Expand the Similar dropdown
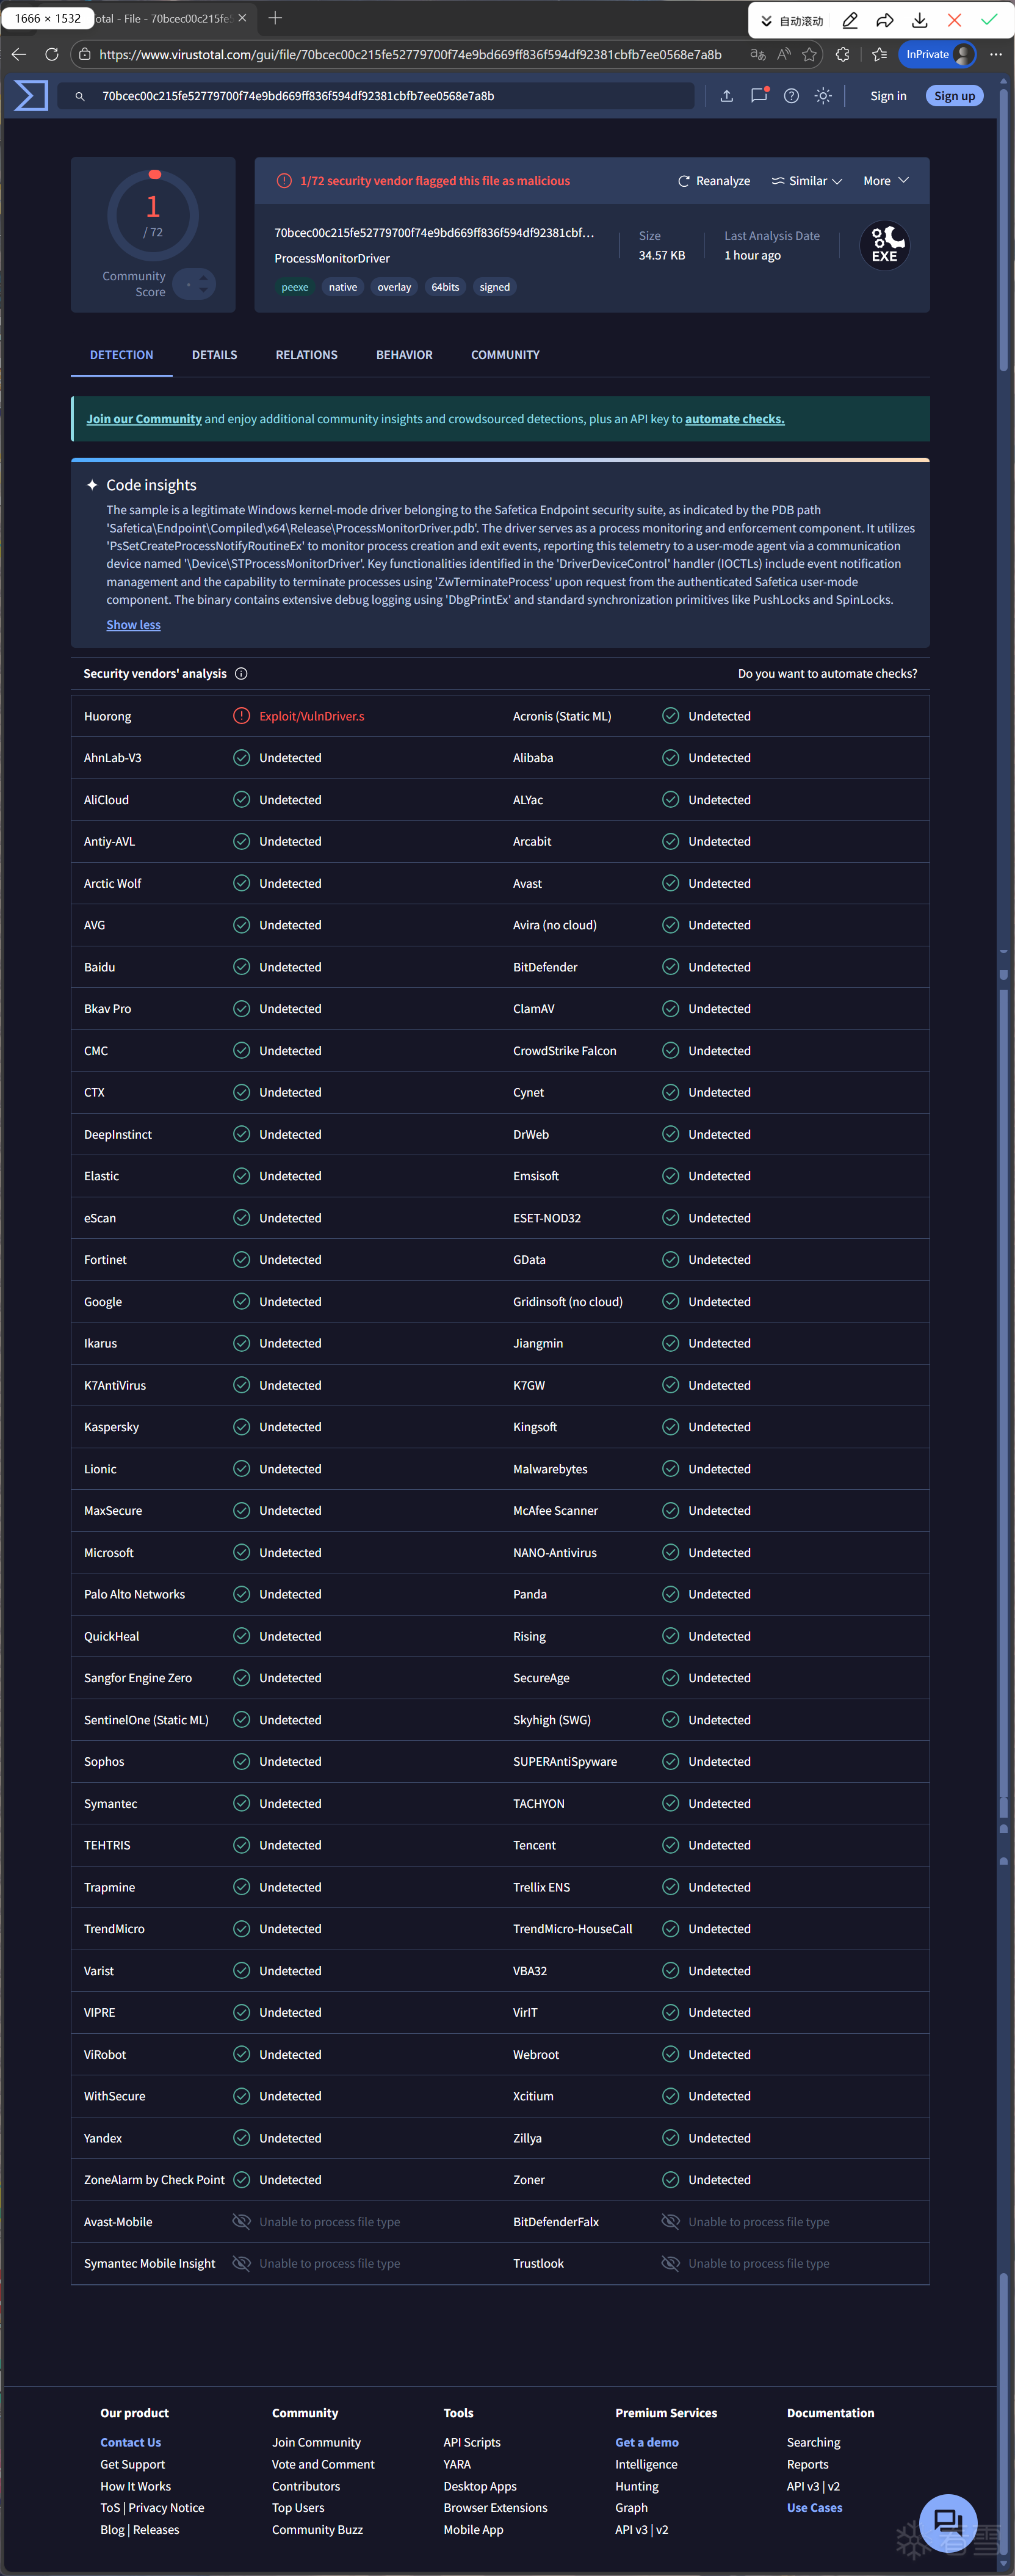This screenshot has height=2576, width=1015. 807,181
